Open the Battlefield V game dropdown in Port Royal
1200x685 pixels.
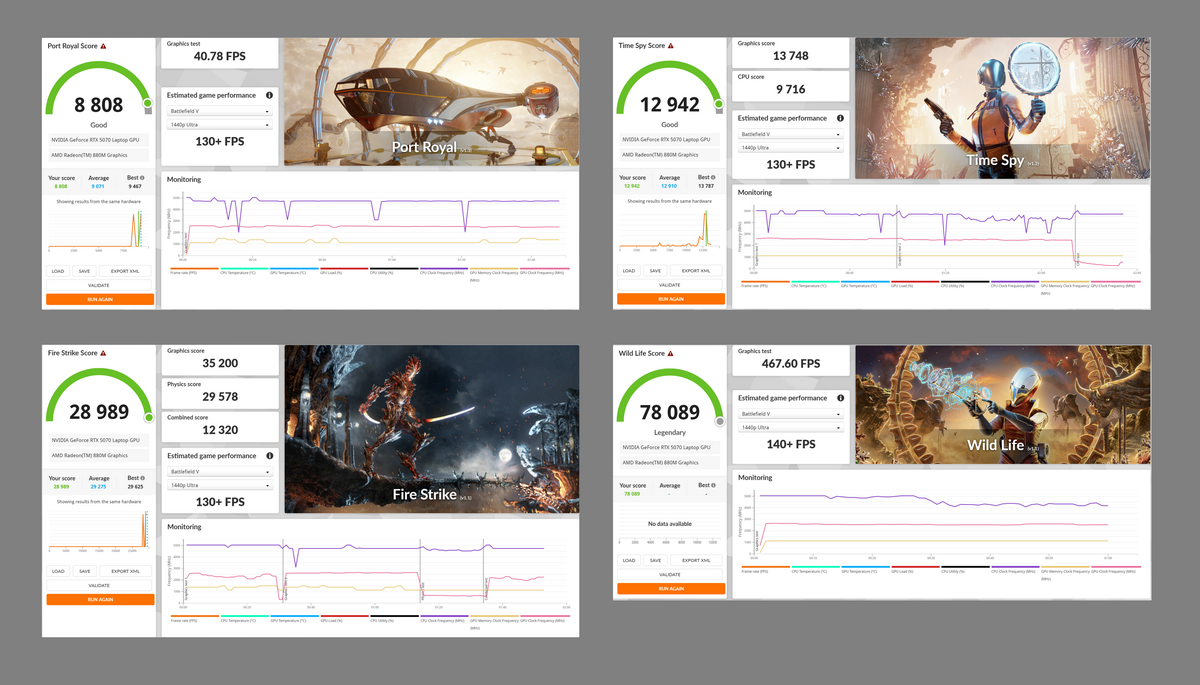coord(219,111)
